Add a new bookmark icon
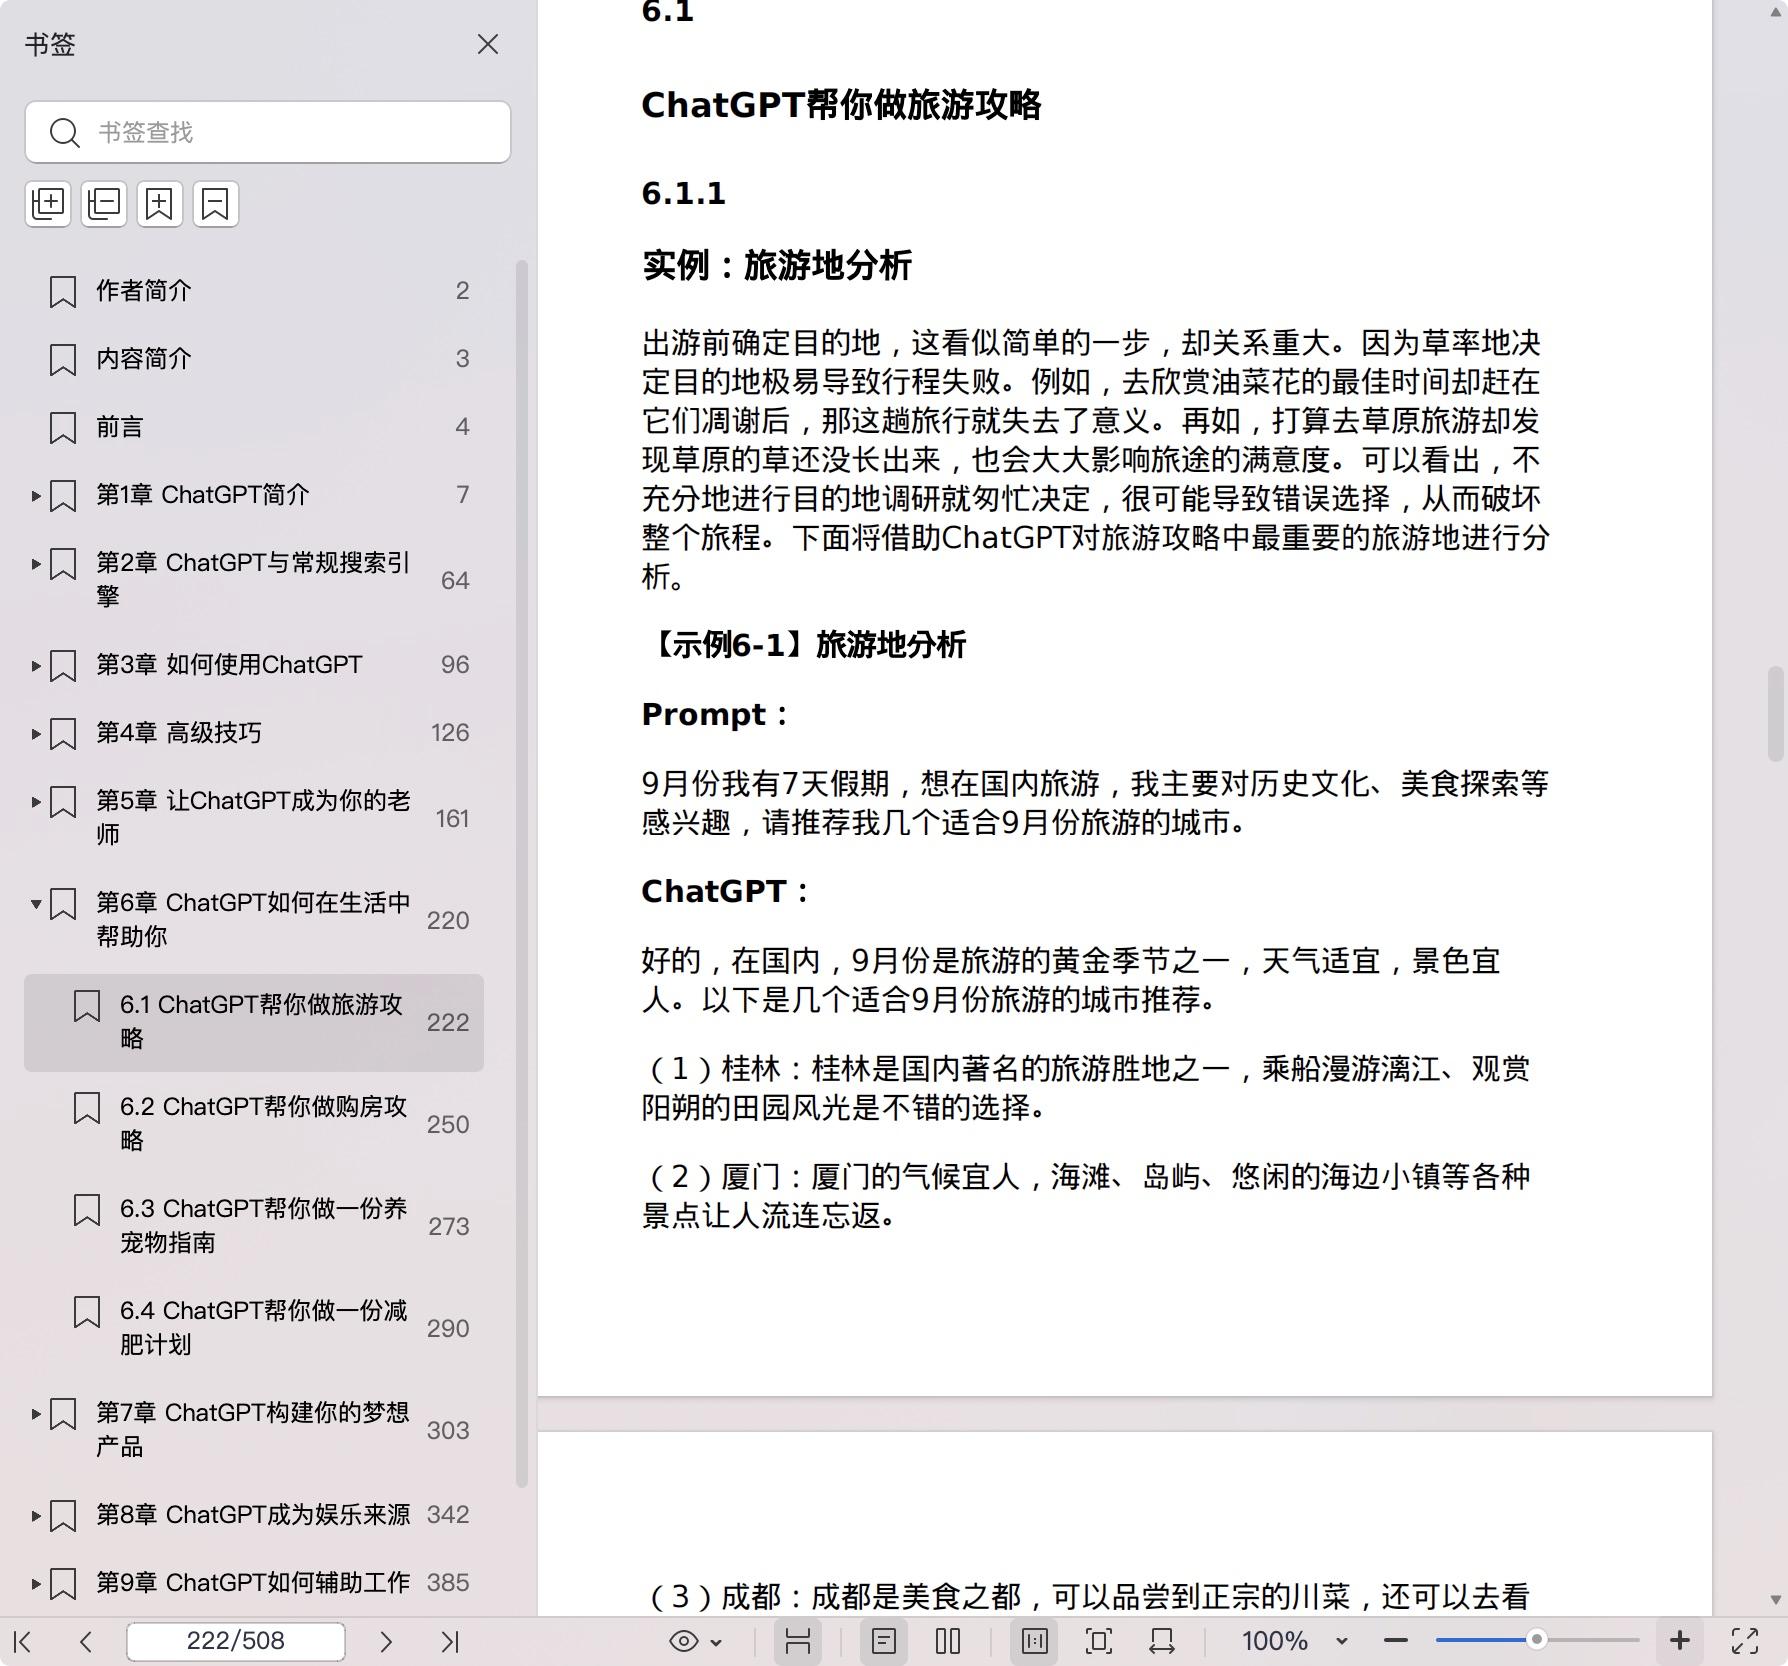 click(160, 204)
